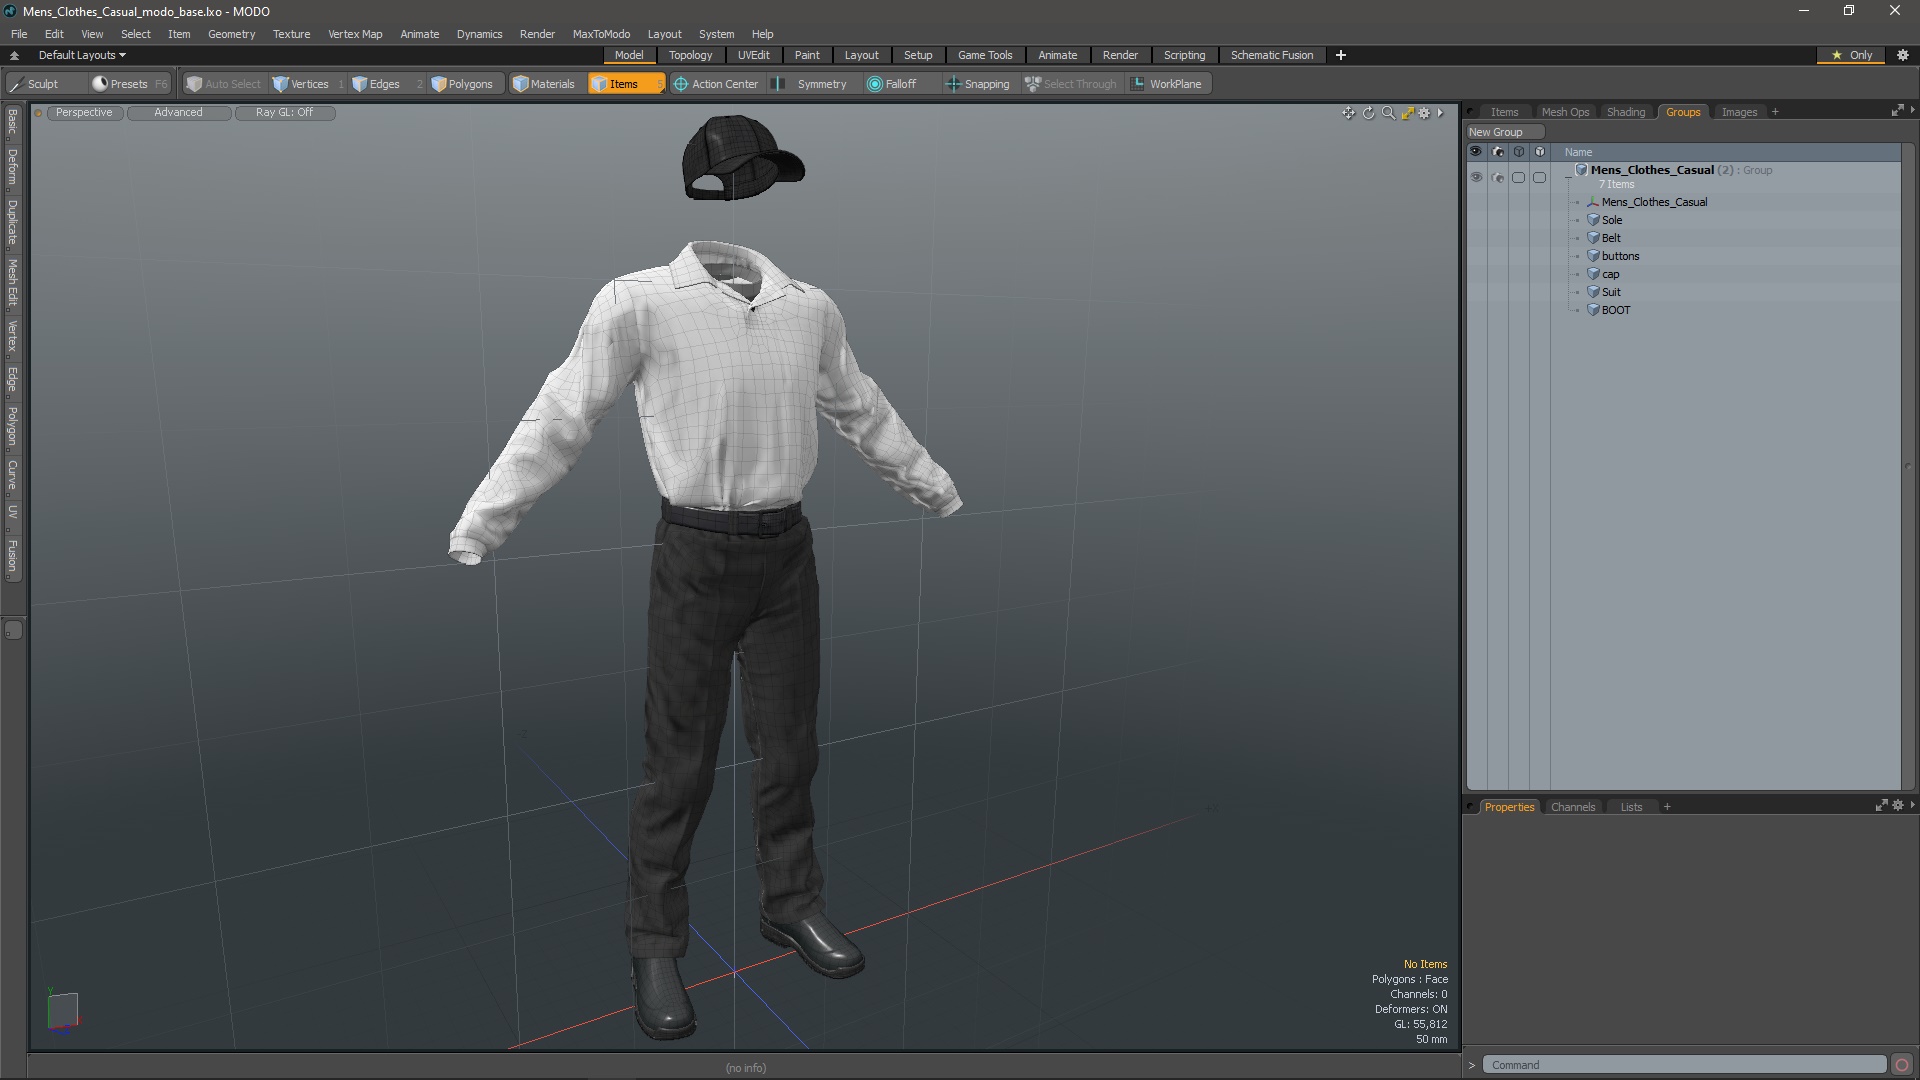1920x1080 pixels.
Task: Click the Action Center icon
Action: point(679,83)
